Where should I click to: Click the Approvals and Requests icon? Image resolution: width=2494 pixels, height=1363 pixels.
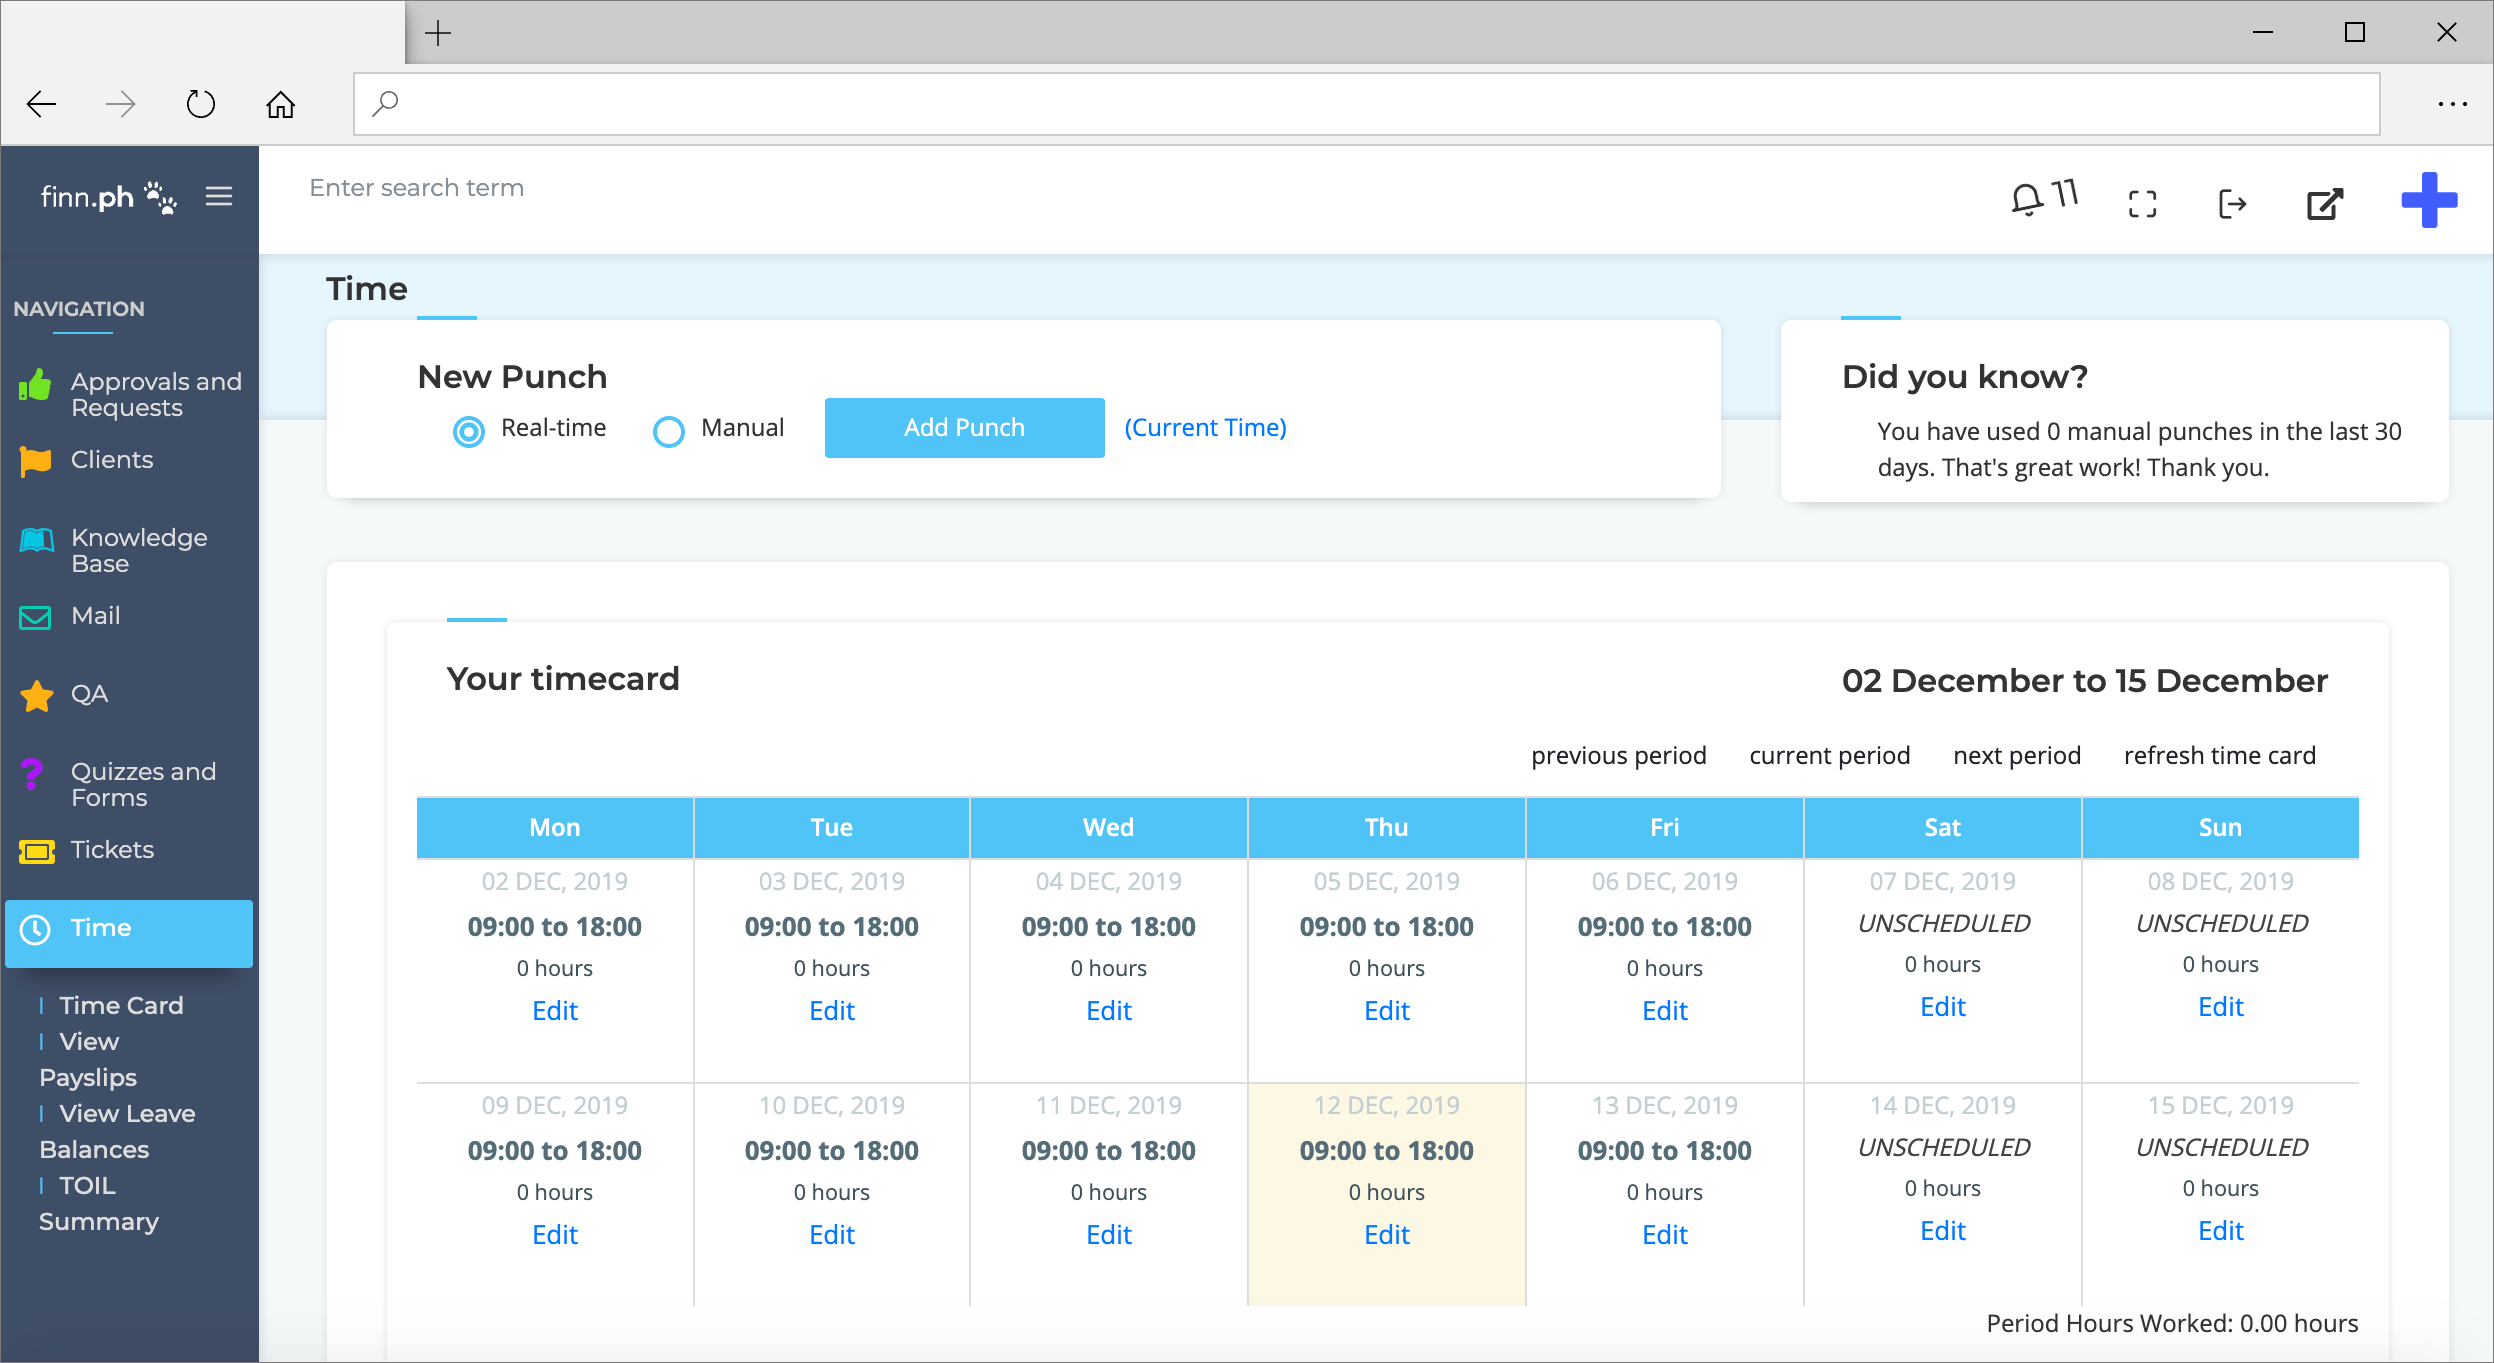tap(35, 383)
